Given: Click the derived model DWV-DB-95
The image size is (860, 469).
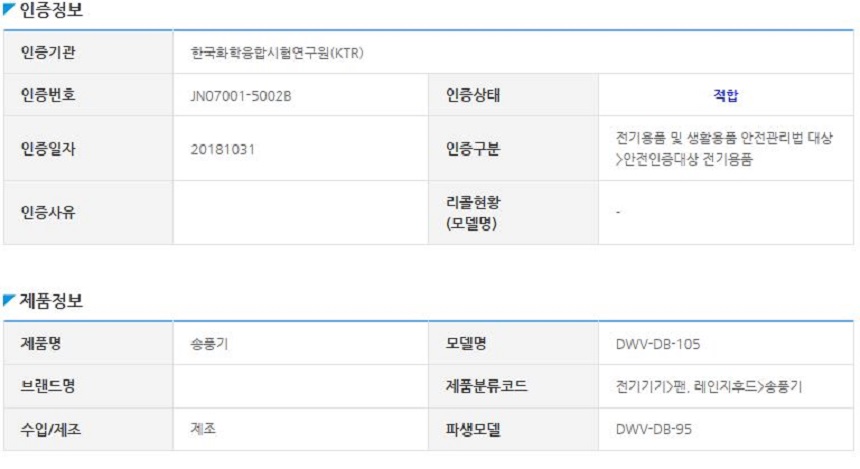Looking at the screenshot, I should pyautogui.click(x=653, y=430).
